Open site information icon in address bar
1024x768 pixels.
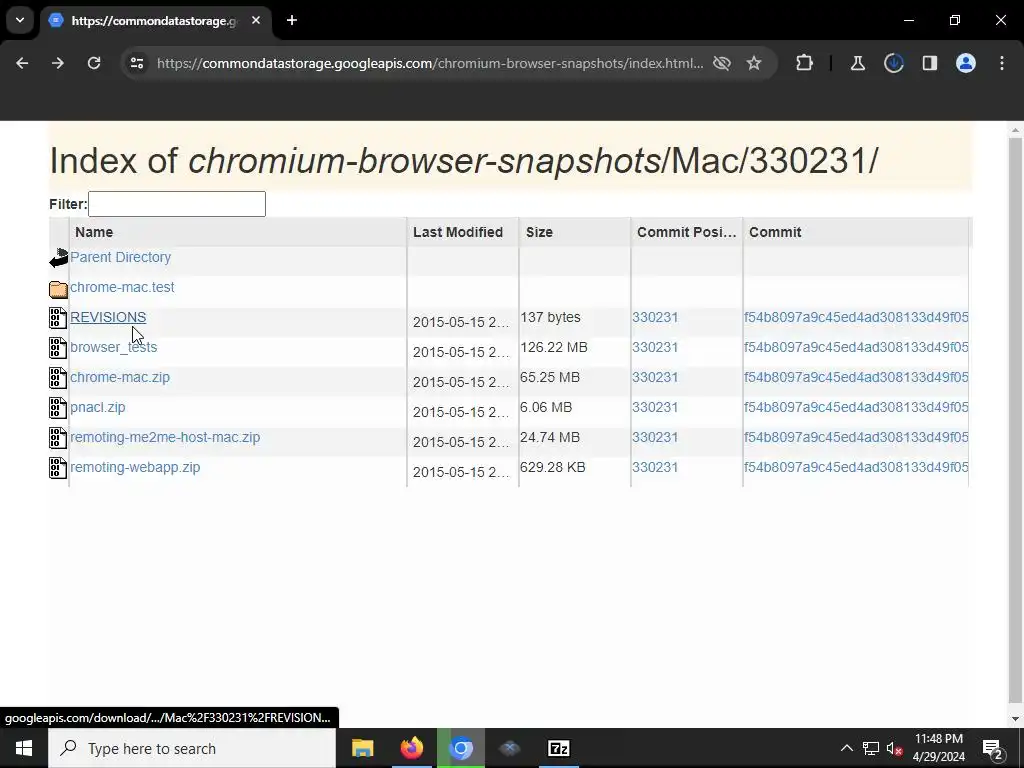[x=137, y=63]
